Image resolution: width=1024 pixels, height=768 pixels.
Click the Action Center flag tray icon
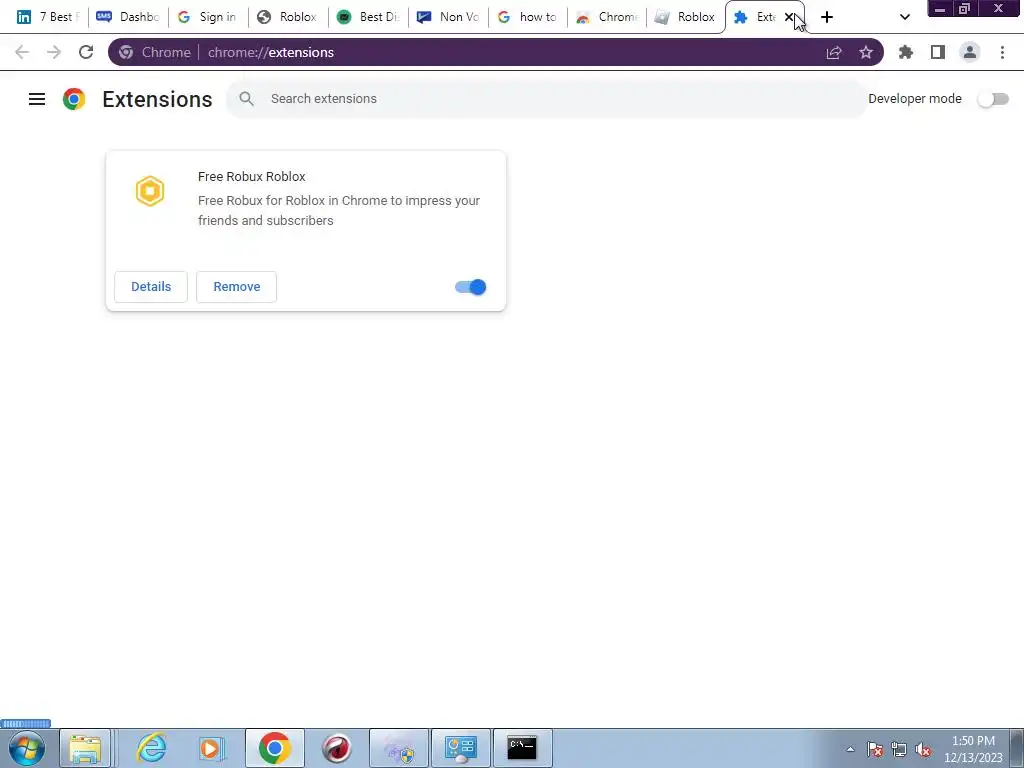click(875, 749)
